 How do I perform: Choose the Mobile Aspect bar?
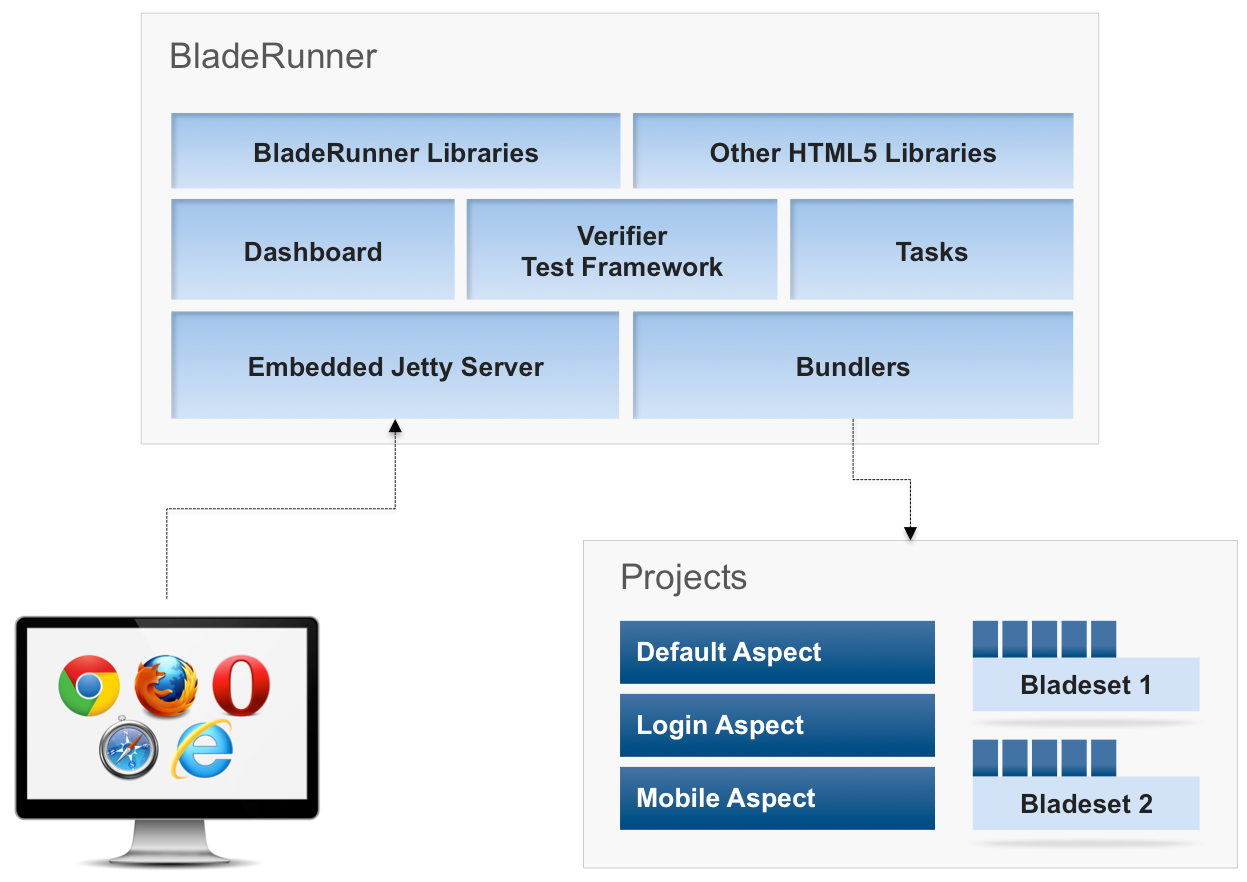pyautogui.click(x=777, y=798)
